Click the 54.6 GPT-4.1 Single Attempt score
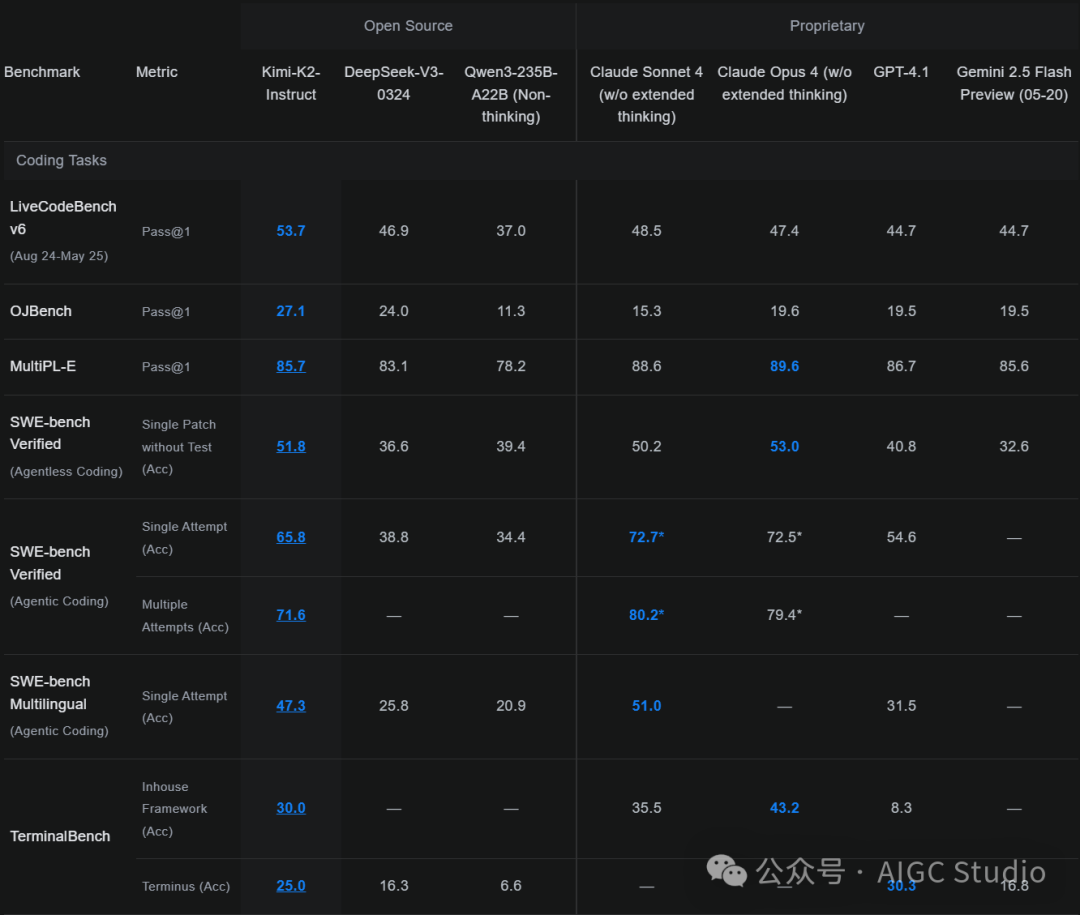This screenshot has width=1080, height=915. [901, 537]
